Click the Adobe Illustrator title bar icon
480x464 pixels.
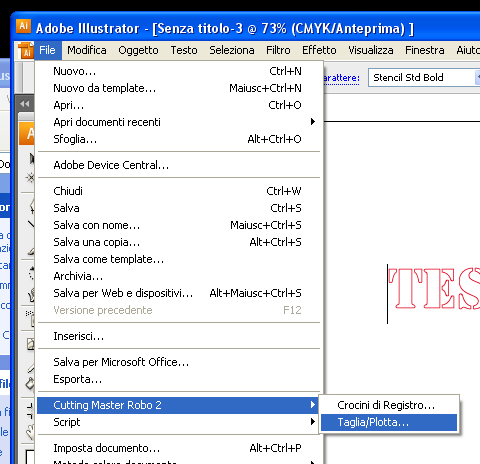pos(23,26)
